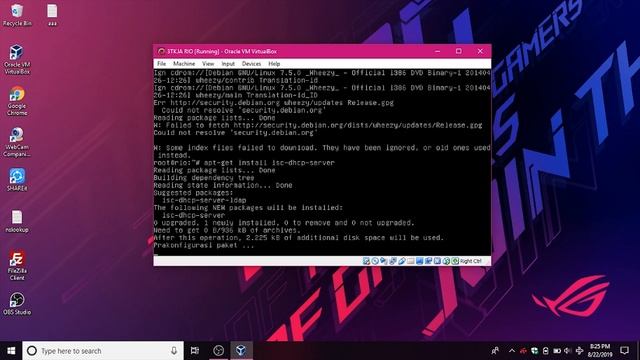Click the terminal line 'apt-get install isc-dhcp-server'
Image resolution: width=640 pixels, height=360 pixels.
click(x=269, y=162)
